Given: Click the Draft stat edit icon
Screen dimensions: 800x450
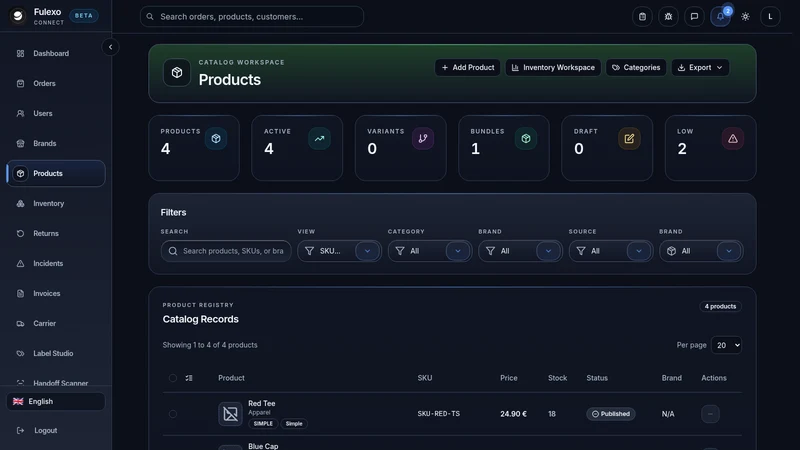Looking at the screenshot, I should (629, 138).
